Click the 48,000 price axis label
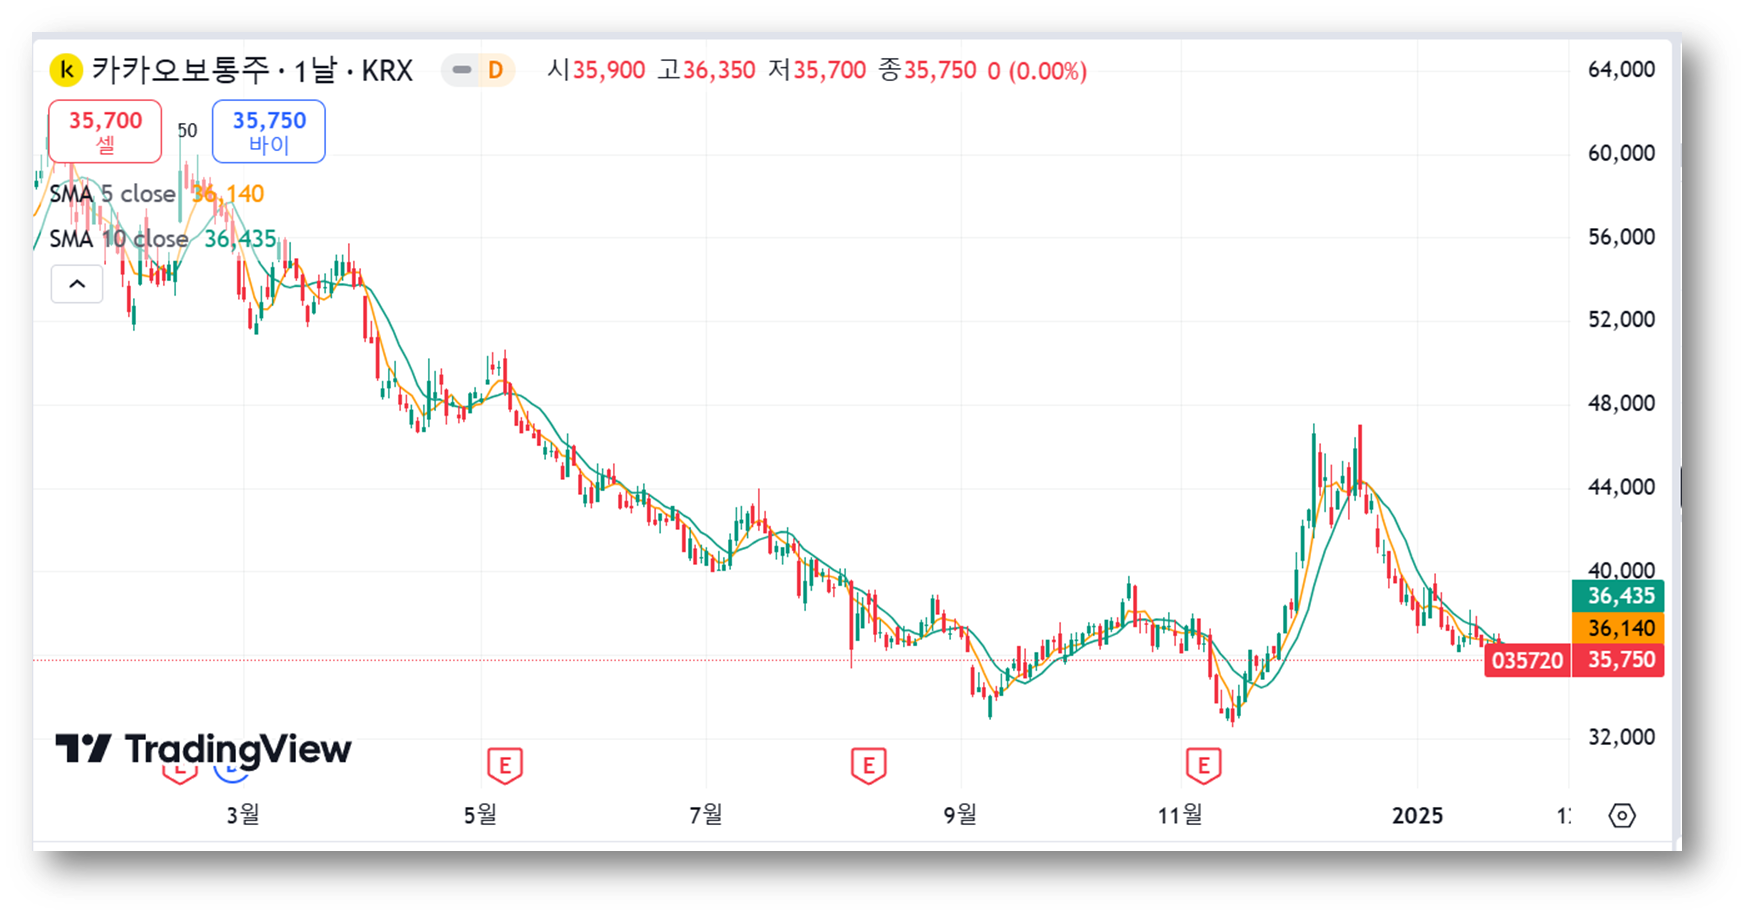This screenshot has height=916, width=1747. (1621, 403)
